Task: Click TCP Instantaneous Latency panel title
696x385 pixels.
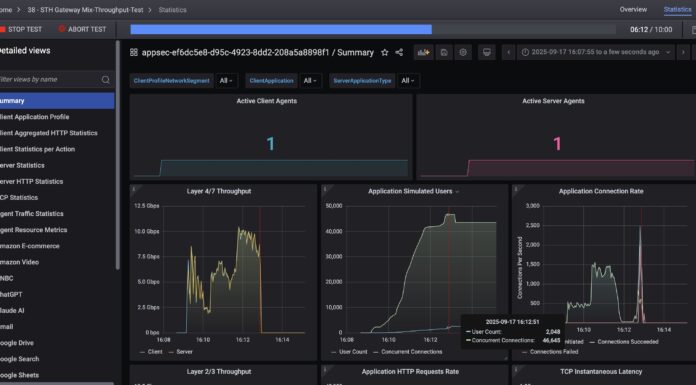Action: click(x=601, y=371)
